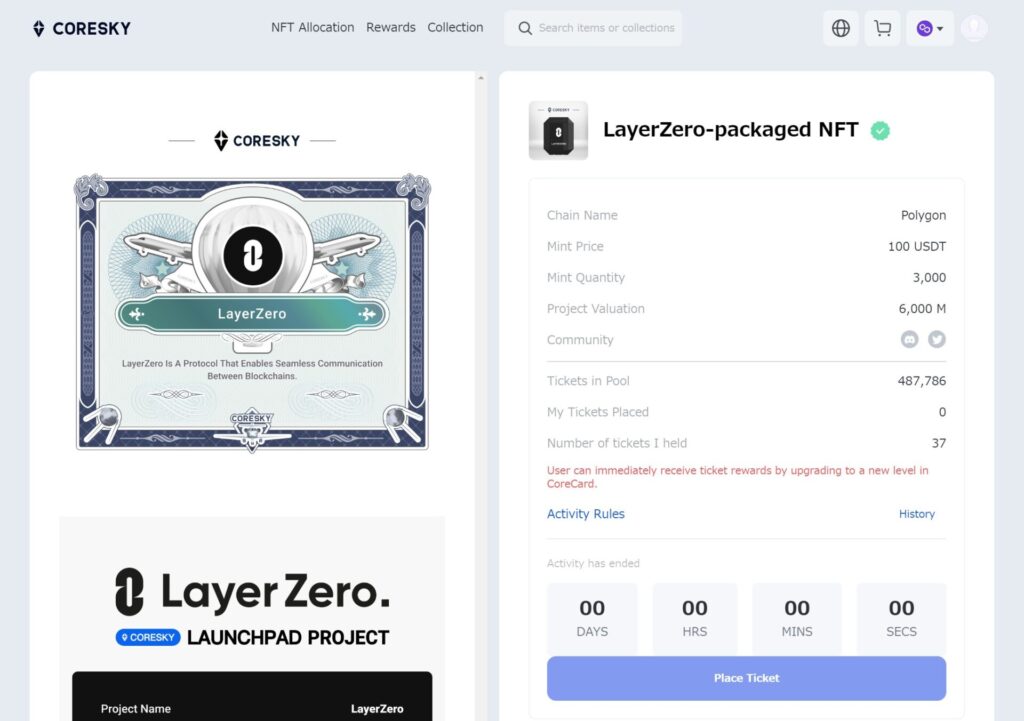The height and width of the screenshot is (721, 1024).
Task: Open the Twitter community link
Action: coord(936,340)
